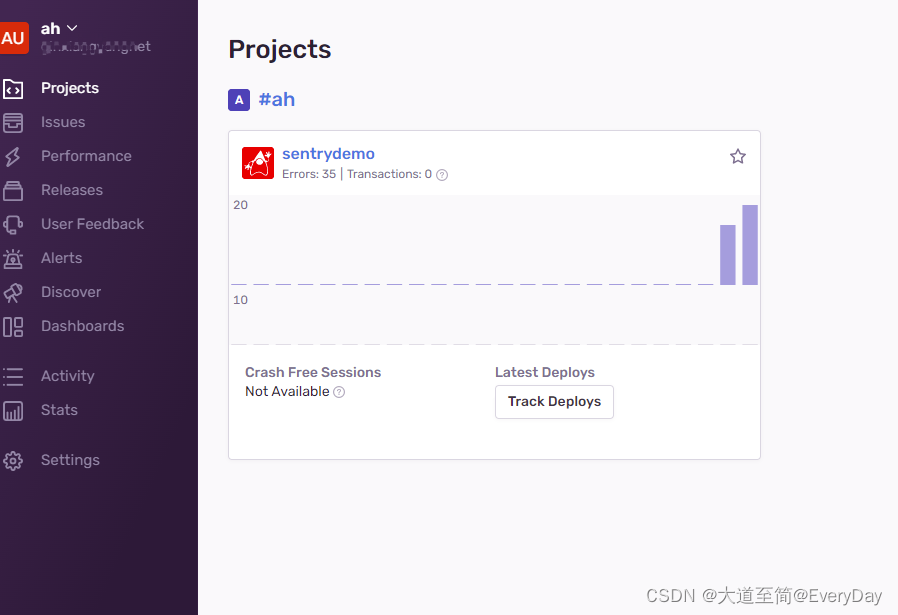Screen dimensions: 898x615
Task: Click the Track Deploys button
Action: point(554,401)
